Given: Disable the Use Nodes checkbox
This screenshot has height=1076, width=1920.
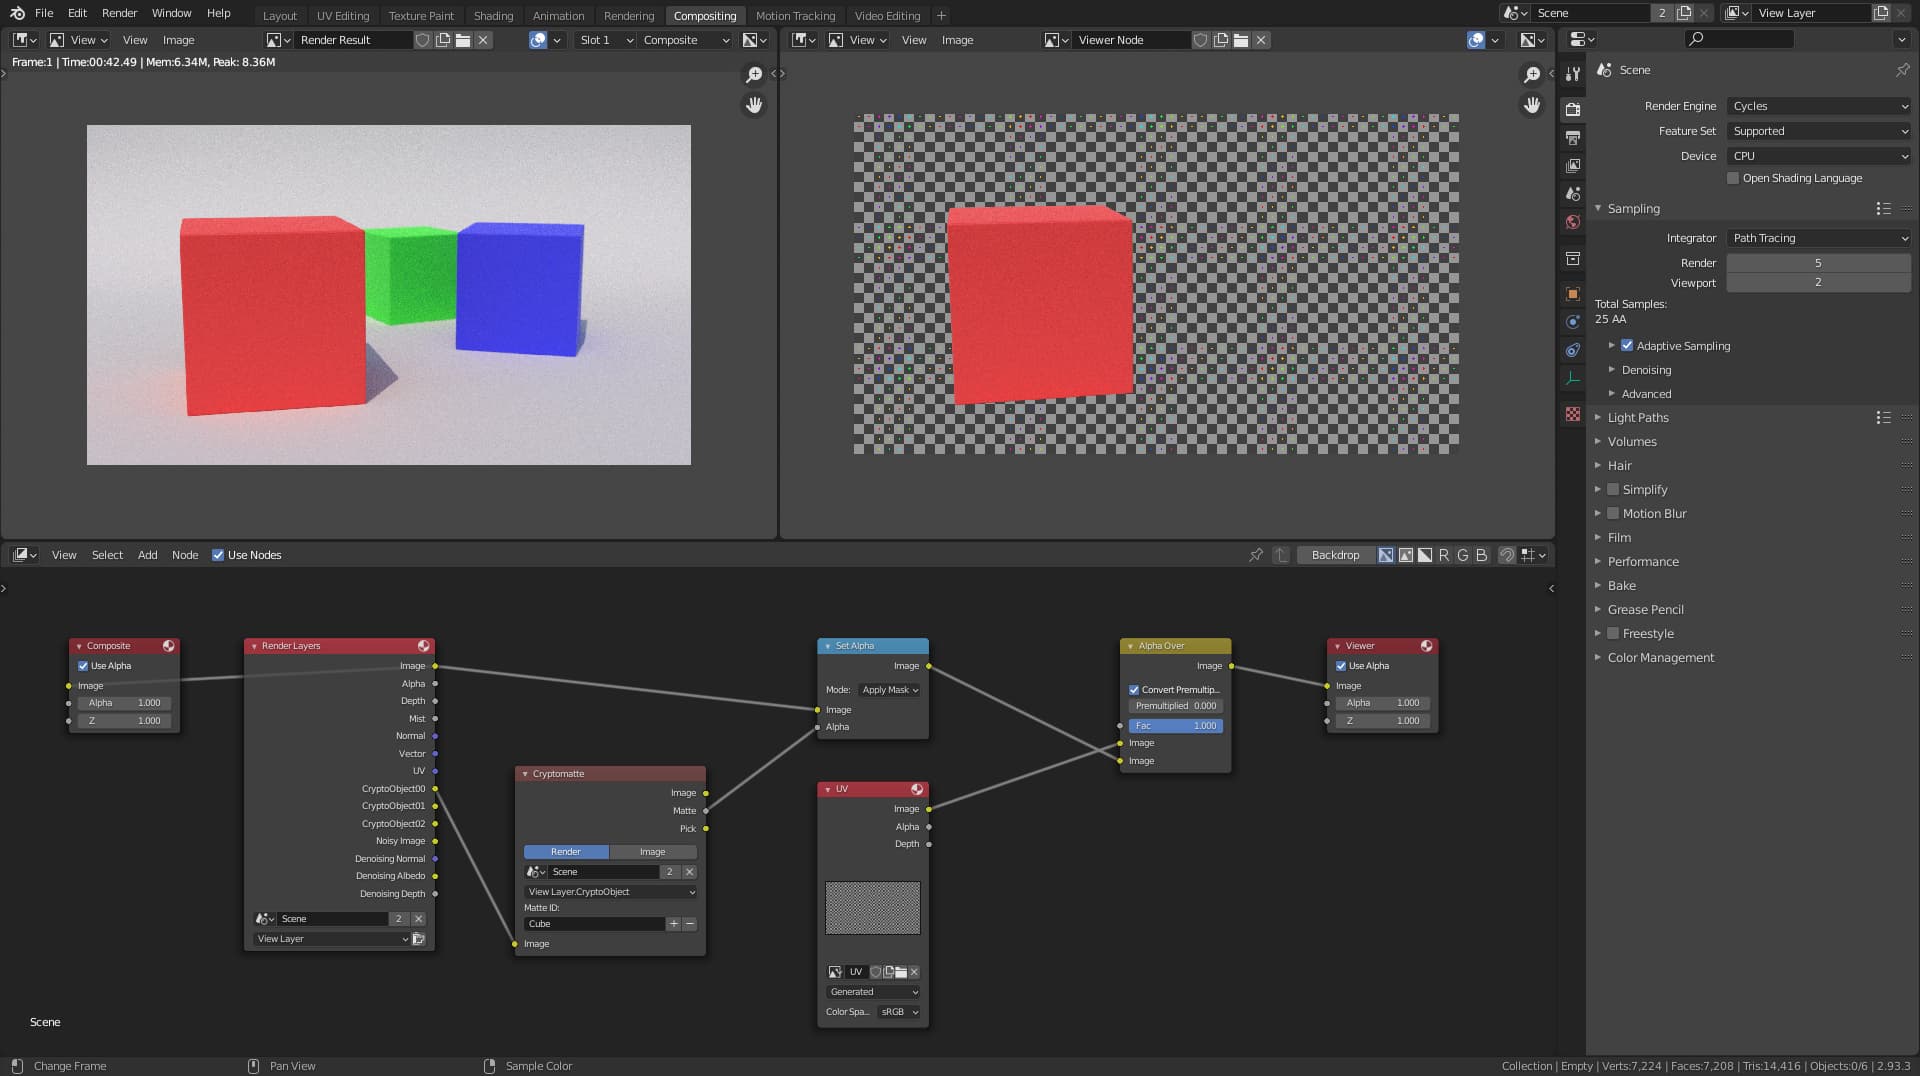Looking at the screenshot, I should [x=218, y=555].
